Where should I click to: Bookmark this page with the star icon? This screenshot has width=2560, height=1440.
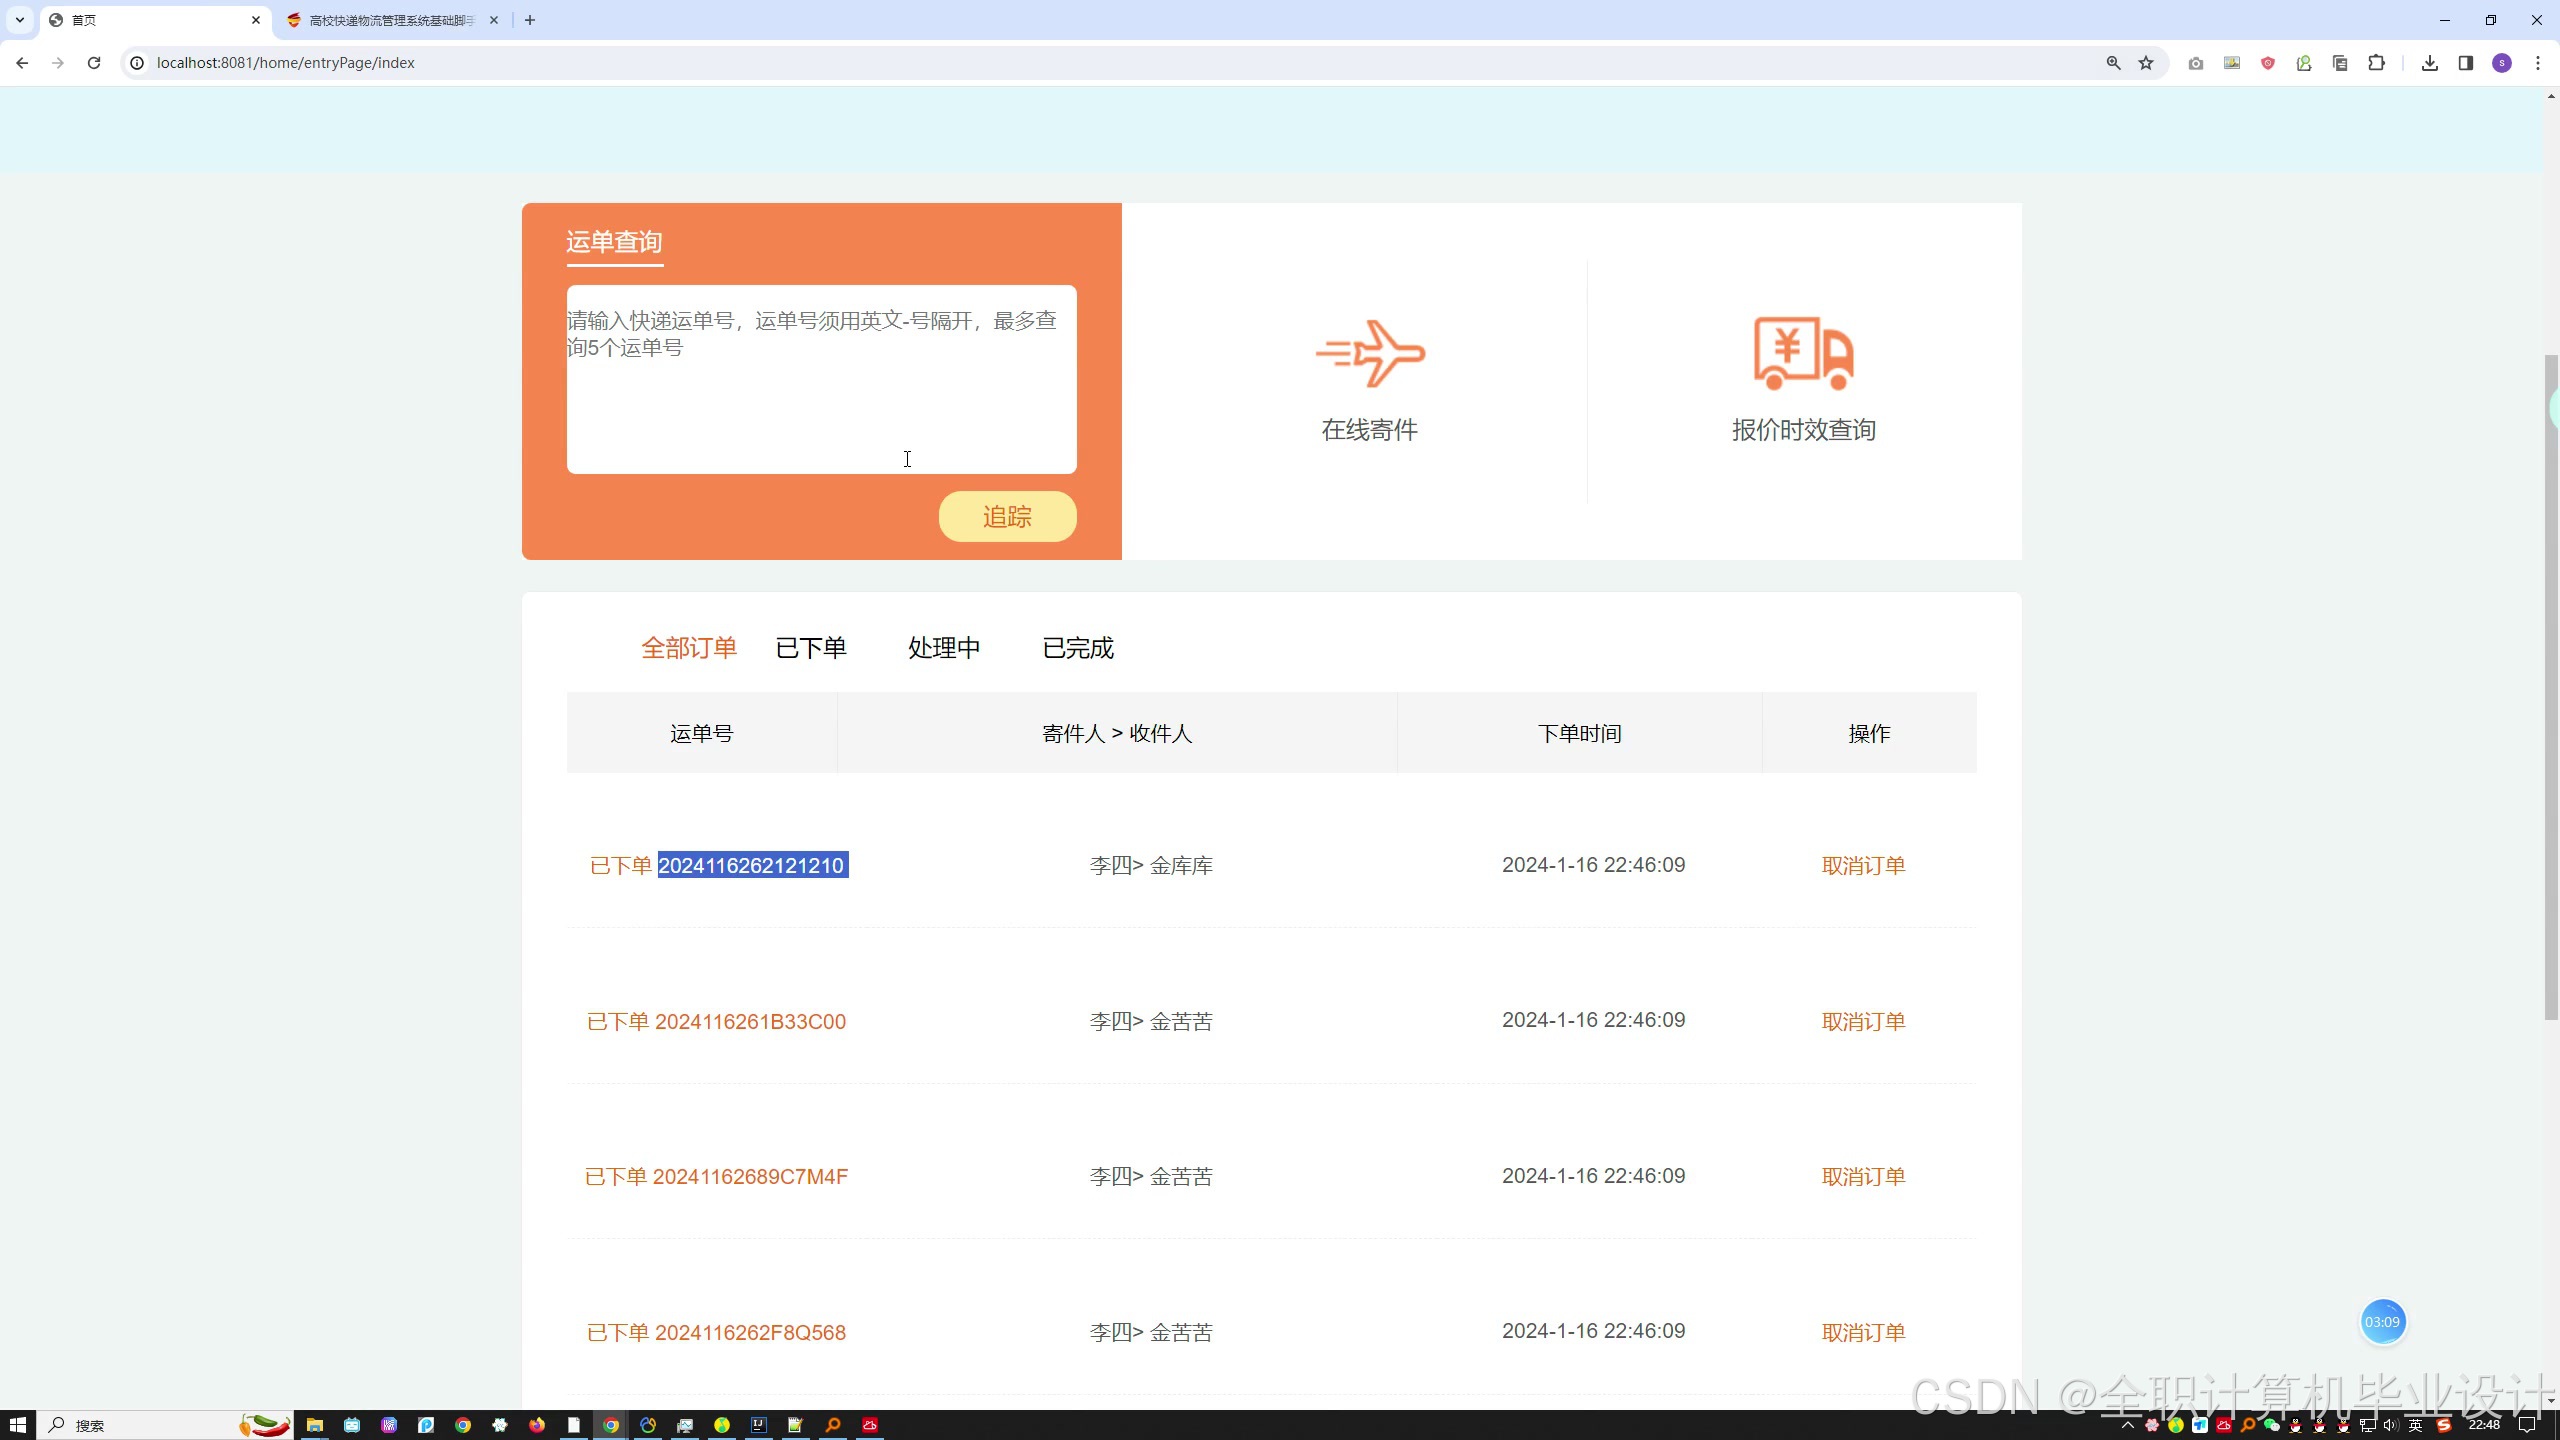(2146, 63)
